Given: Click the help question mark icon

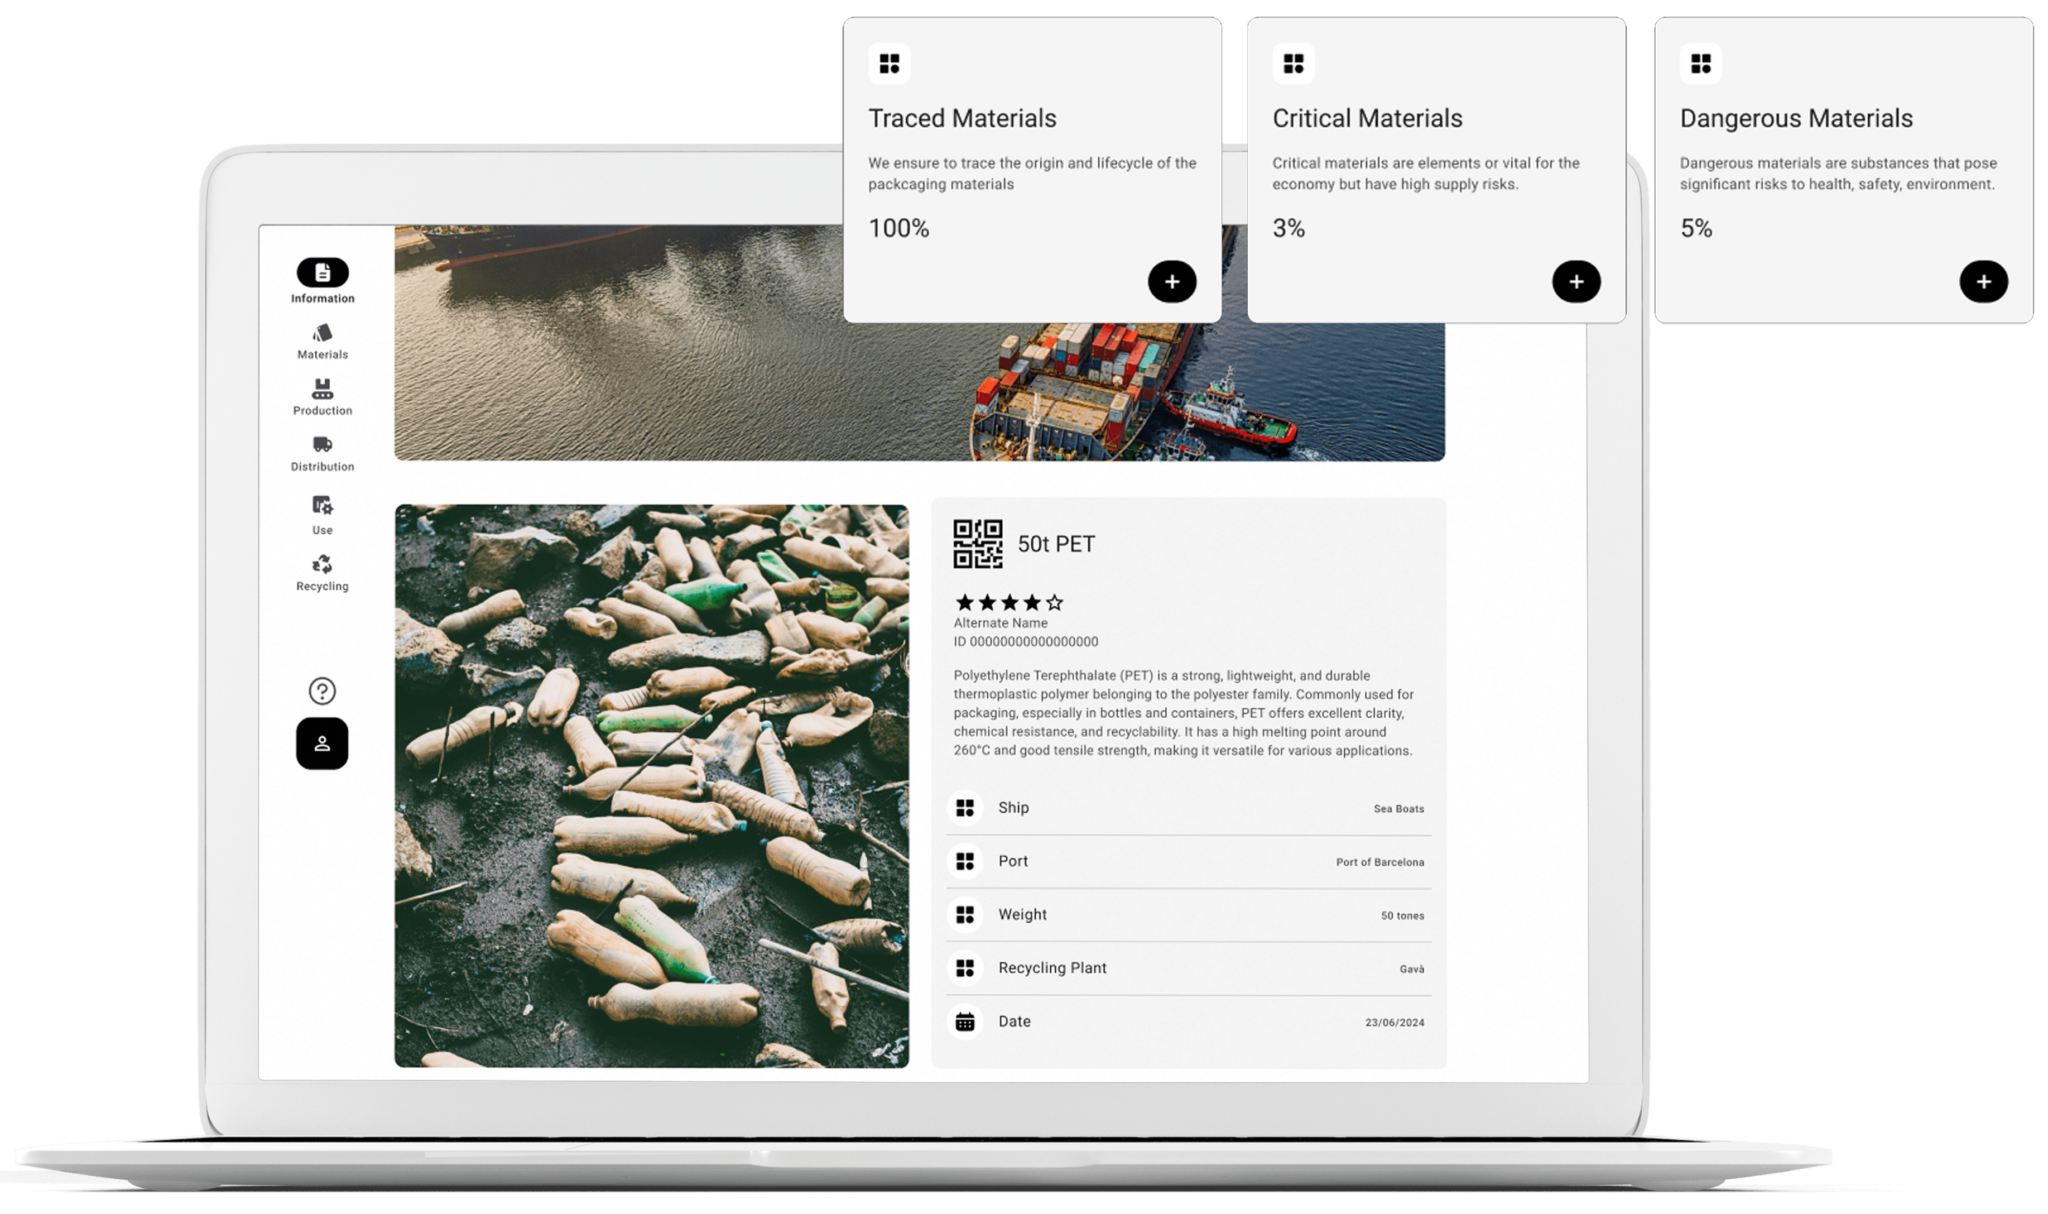Looking at the screenshot, I should point(322,691).
